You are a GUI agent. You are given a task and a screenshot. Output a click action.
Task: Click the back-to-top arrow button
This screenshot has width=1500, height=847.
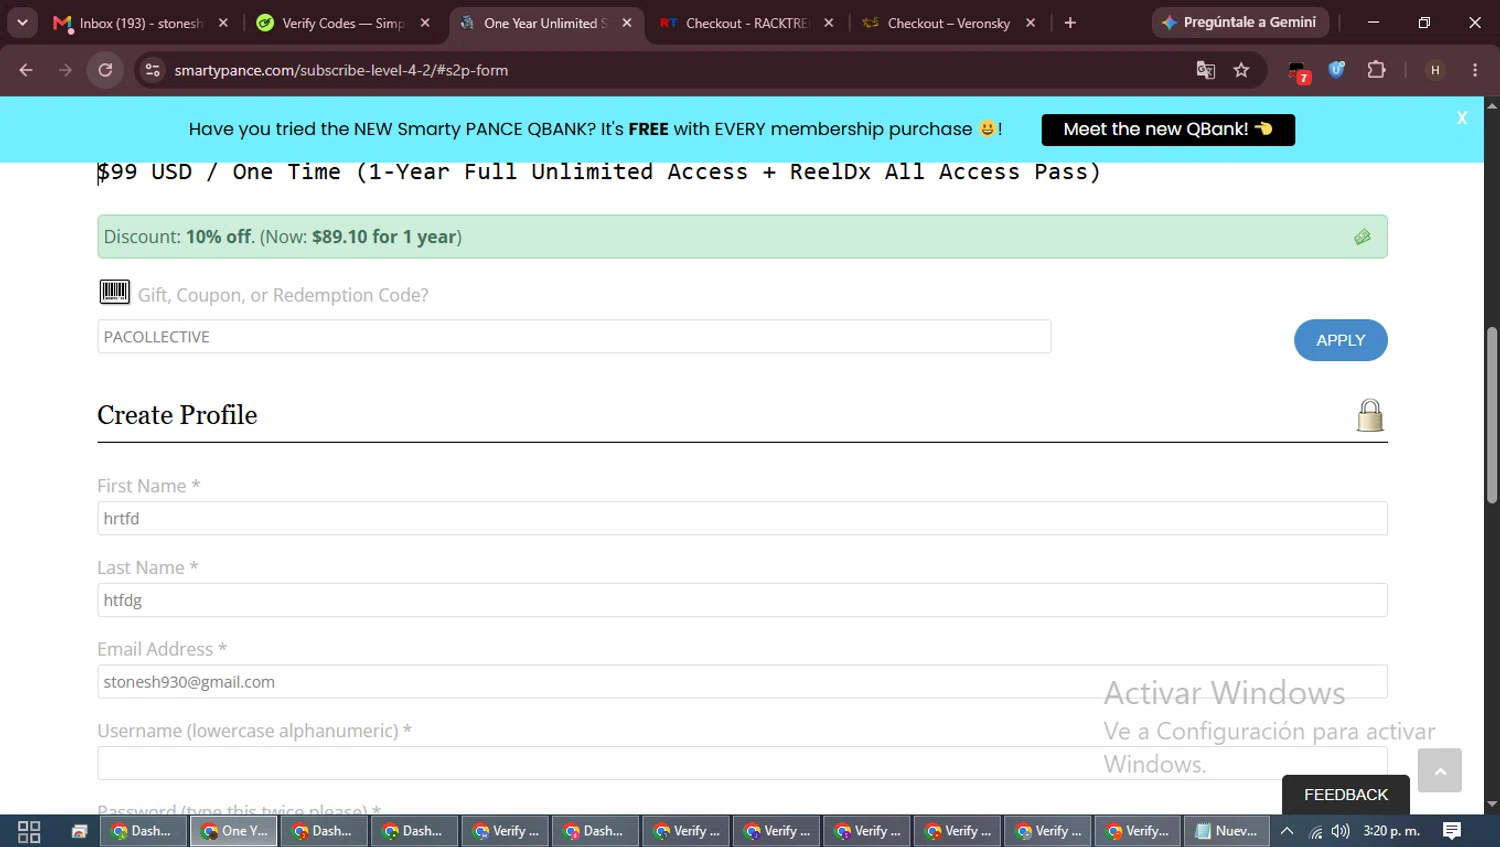pos(1440,771)
